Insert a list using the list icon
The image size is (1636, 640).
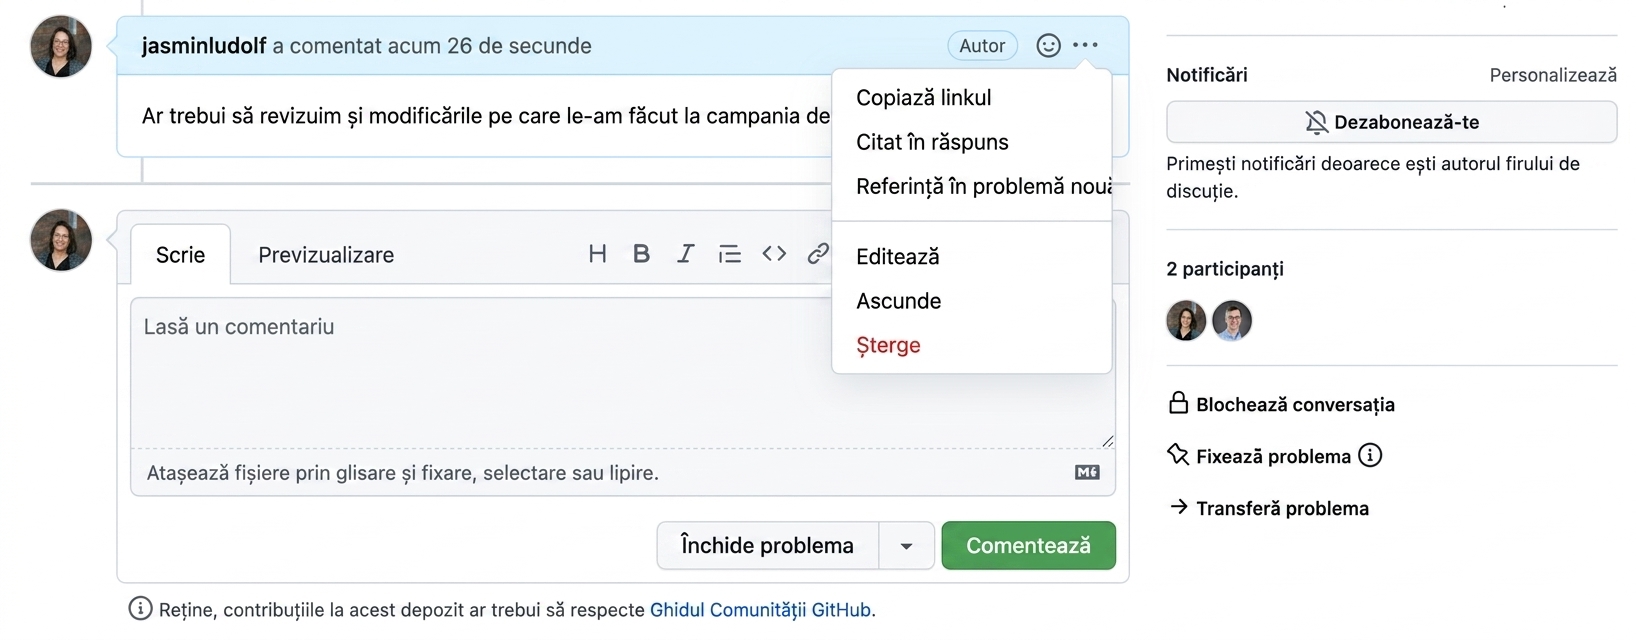pos(729,254)
